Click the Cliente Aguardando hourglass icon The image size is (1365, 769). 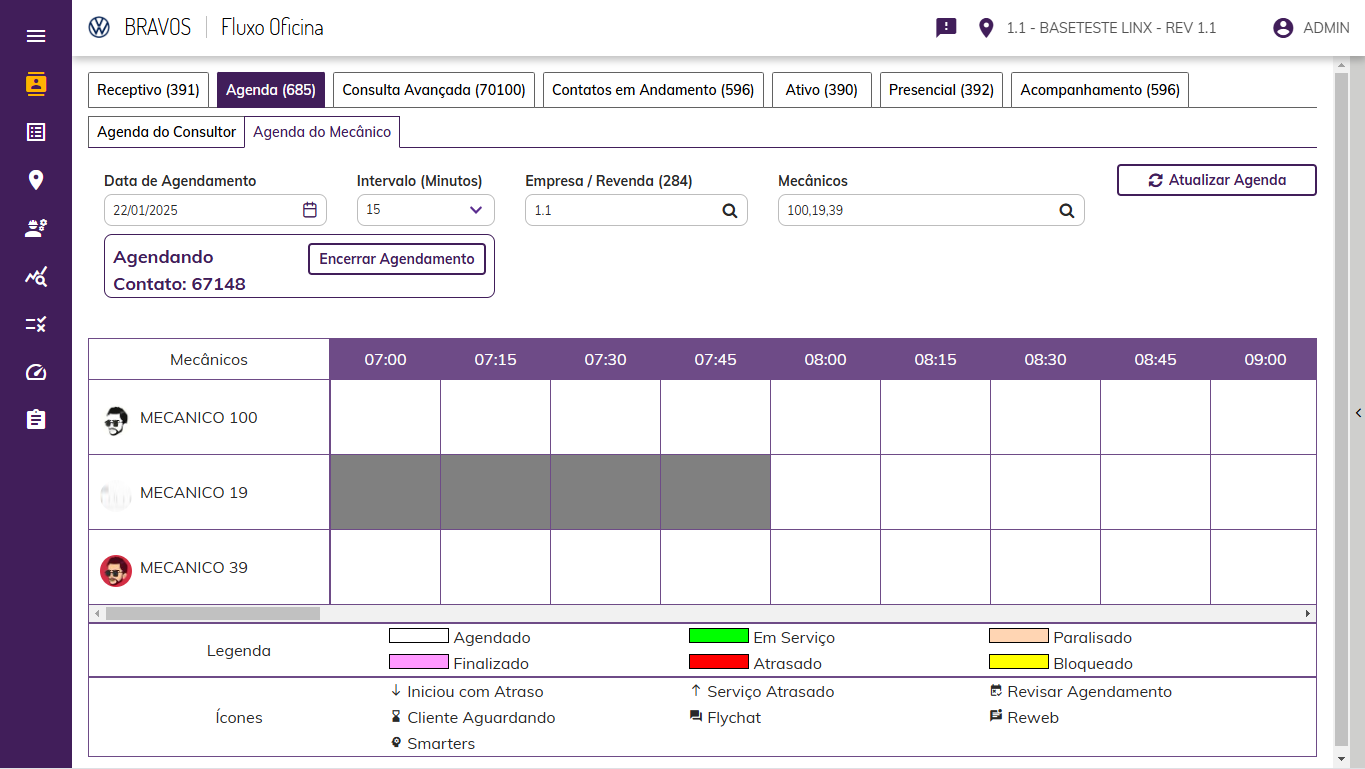(x=396, y=717)
